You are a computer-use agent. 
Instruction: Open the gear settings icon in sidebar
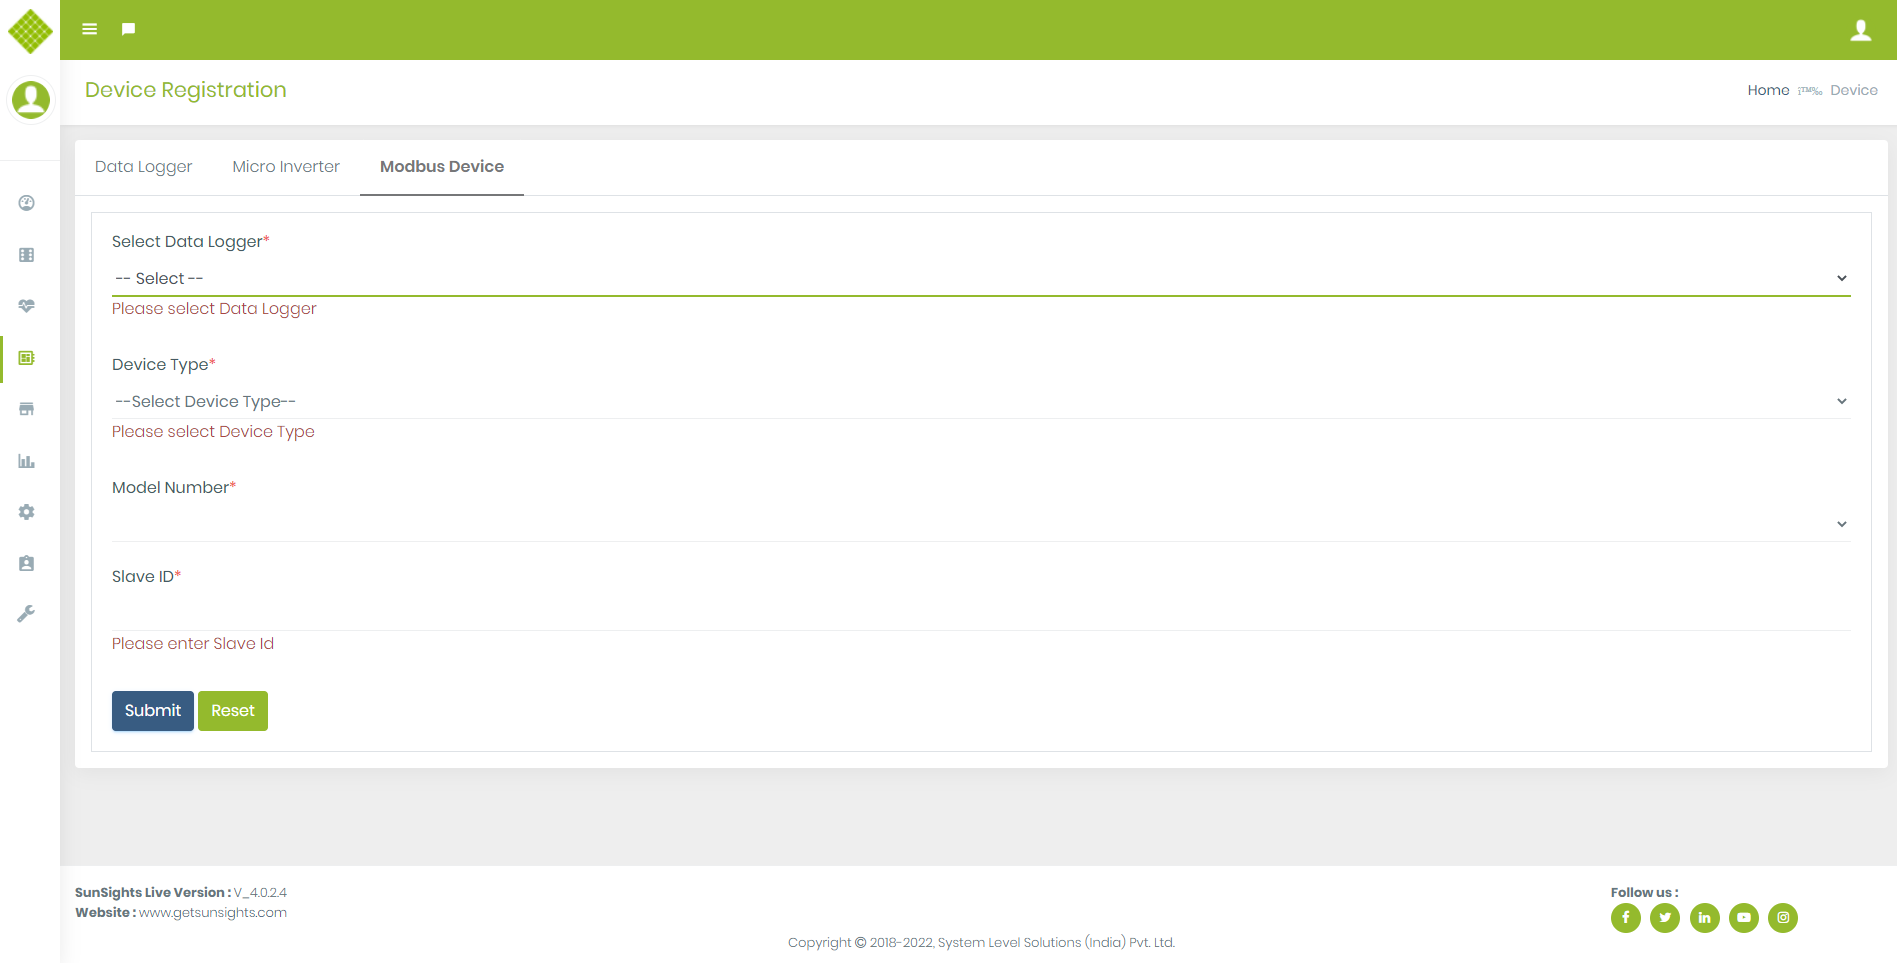click(x=27, y=512)
